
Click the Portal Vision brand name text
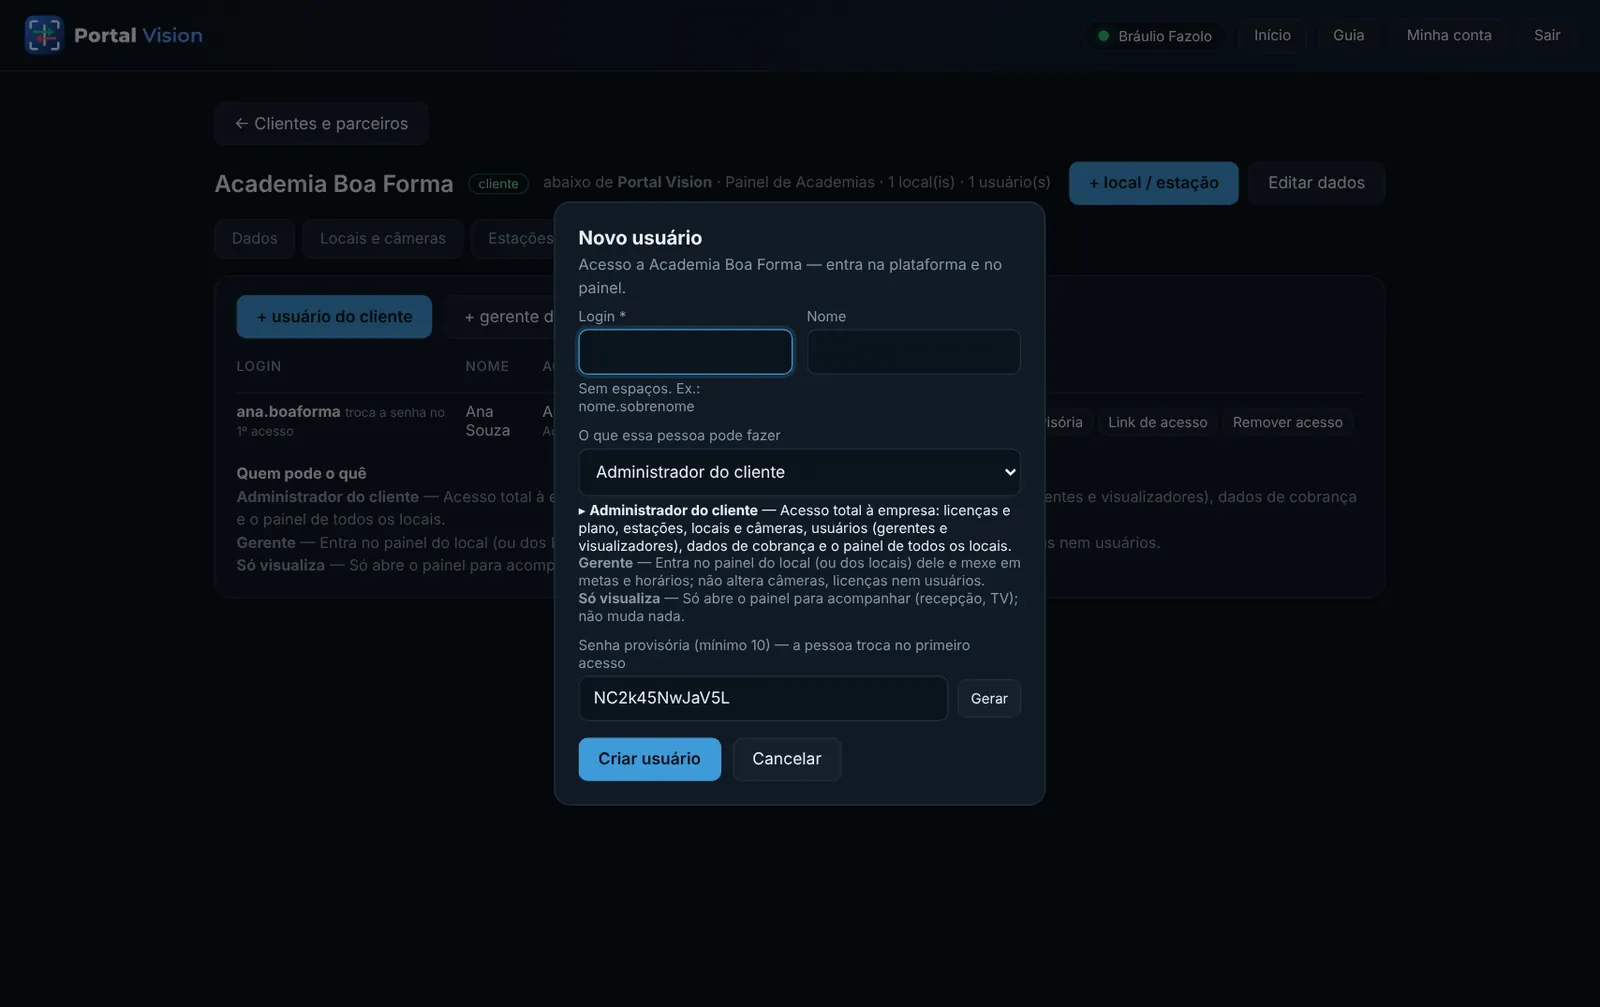point(138,35)
